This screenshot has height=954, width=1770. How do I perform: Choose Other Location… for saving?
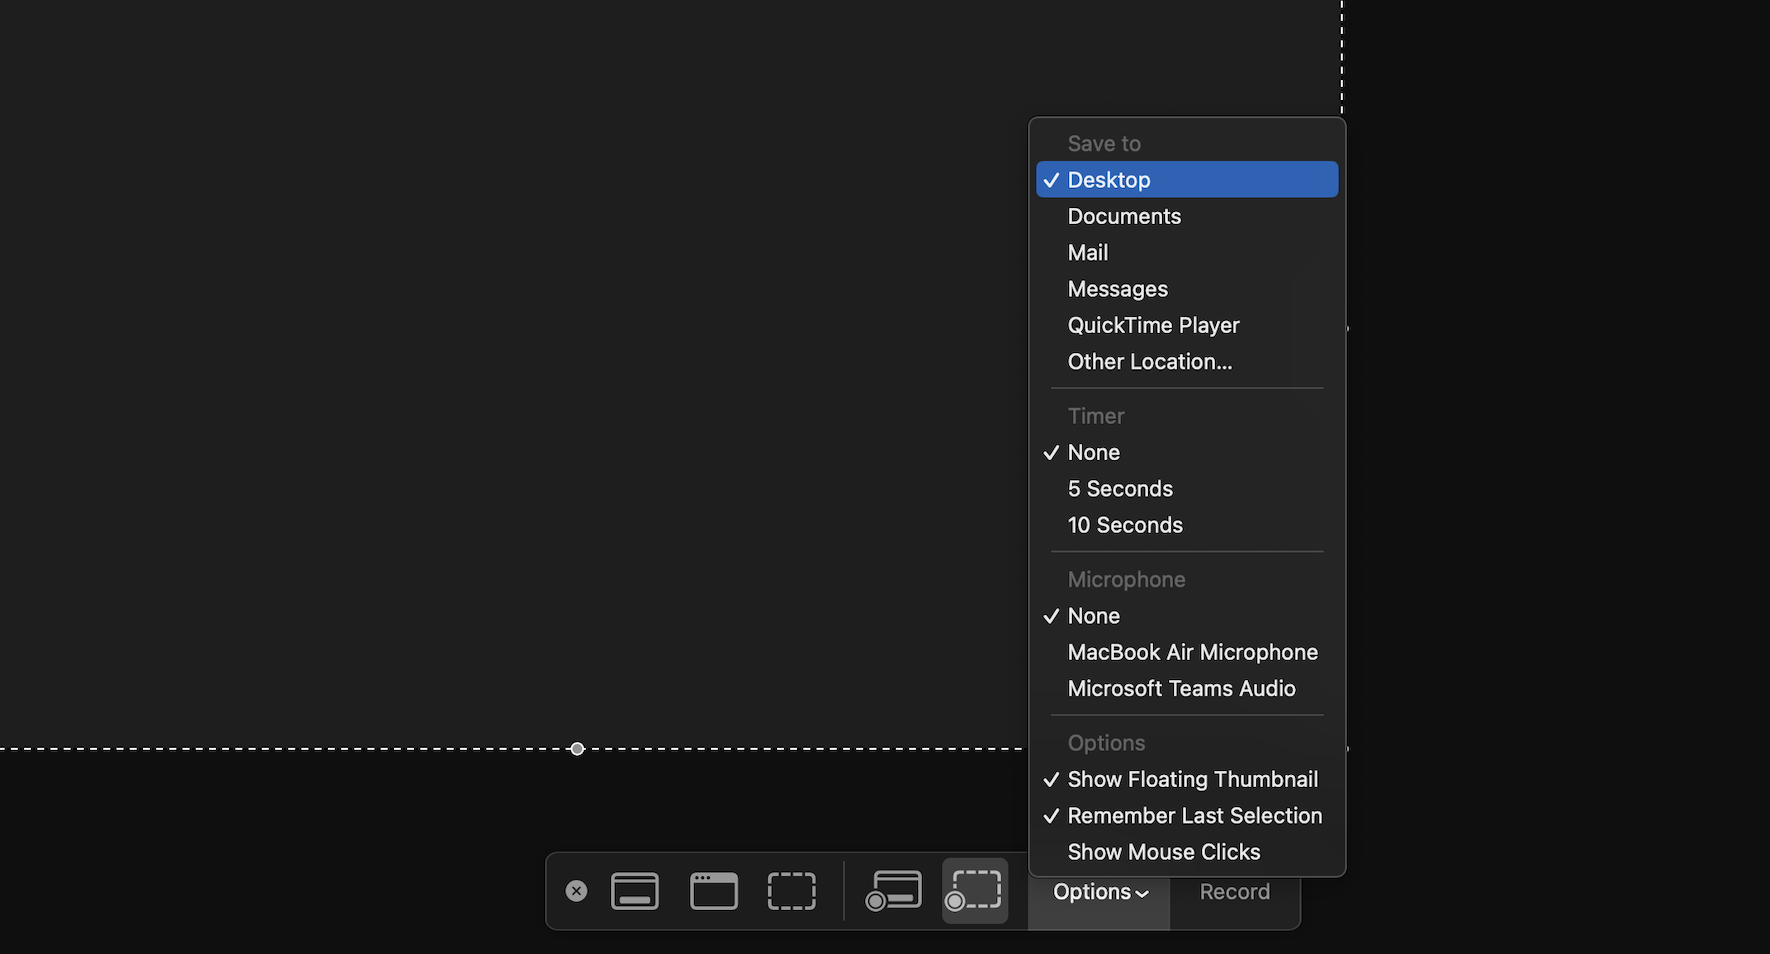(1149, 362)
